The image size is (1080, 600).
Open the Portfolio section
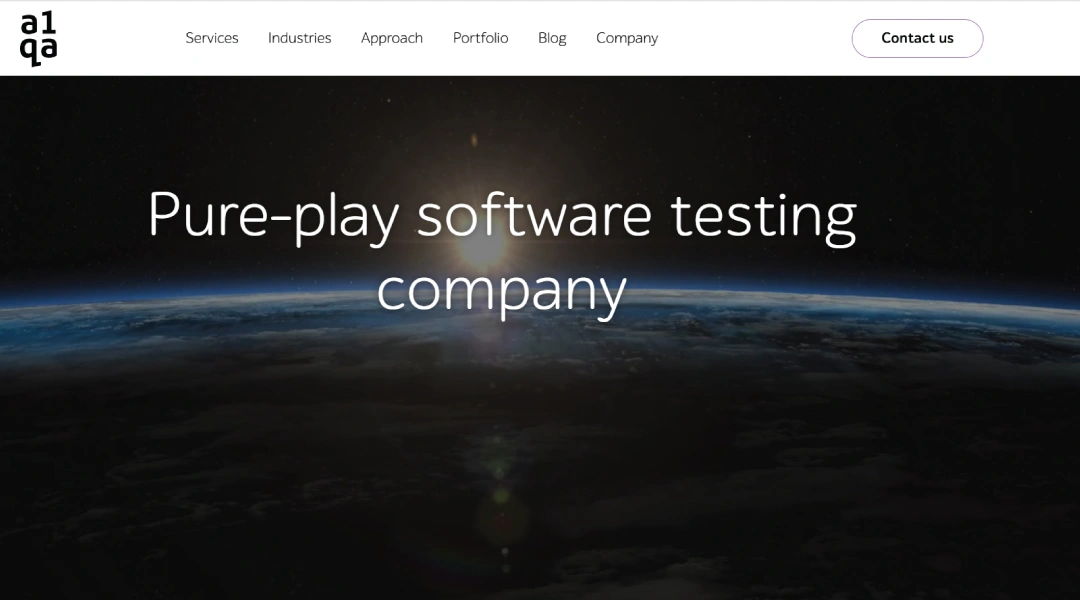[x=480, y=38]
